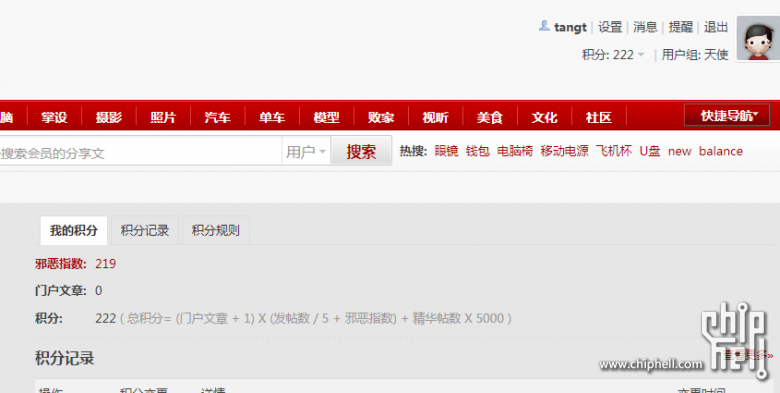Go to the 社区 navigation section
Image resolution: width=780 pixels, height=393 pixels.
(x=598, y=117)
